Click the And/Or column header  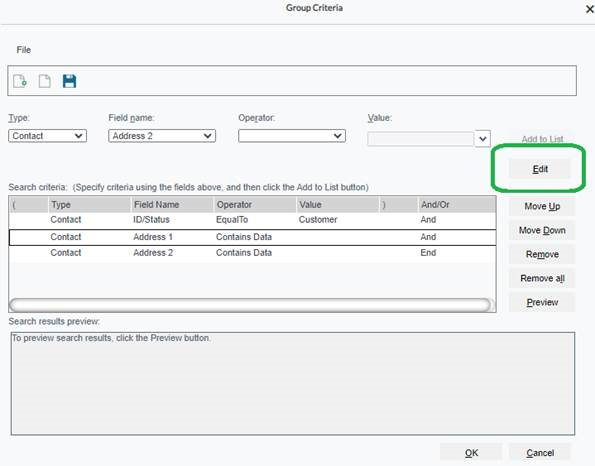(456, 205)
